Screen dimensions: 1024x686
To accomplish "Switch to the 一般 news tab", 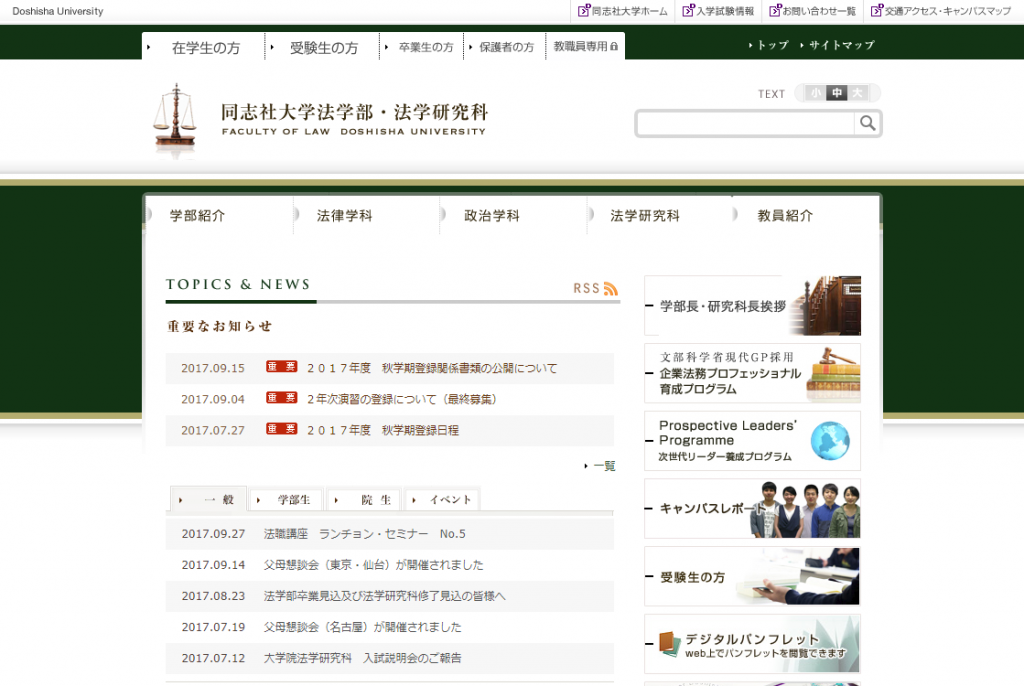I will coord(208,500).
